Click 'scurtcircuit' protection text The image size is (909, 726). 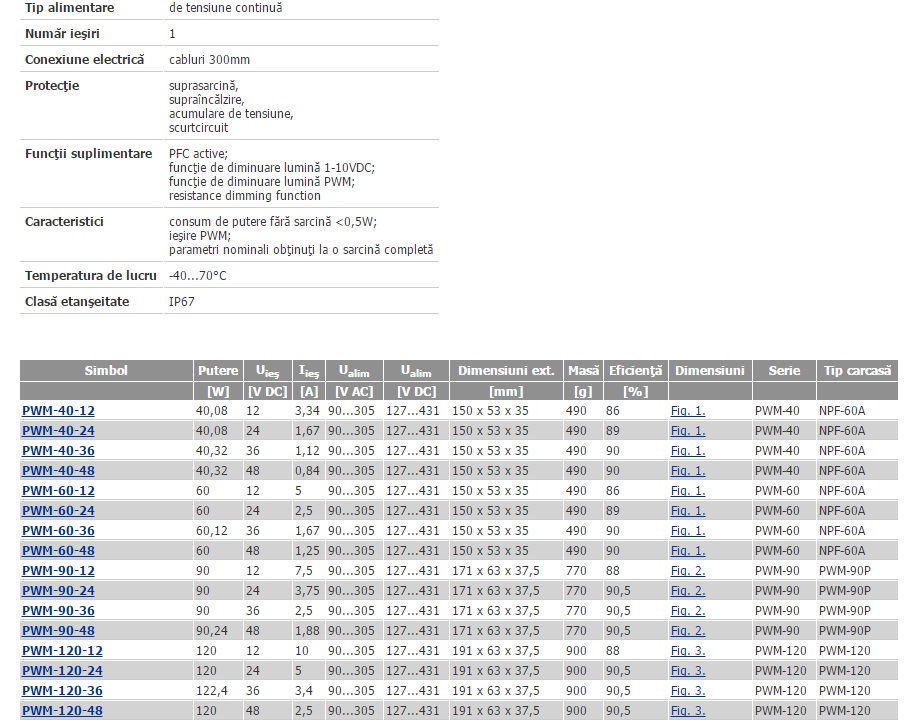pyautogui.click(x=198, y=128)
